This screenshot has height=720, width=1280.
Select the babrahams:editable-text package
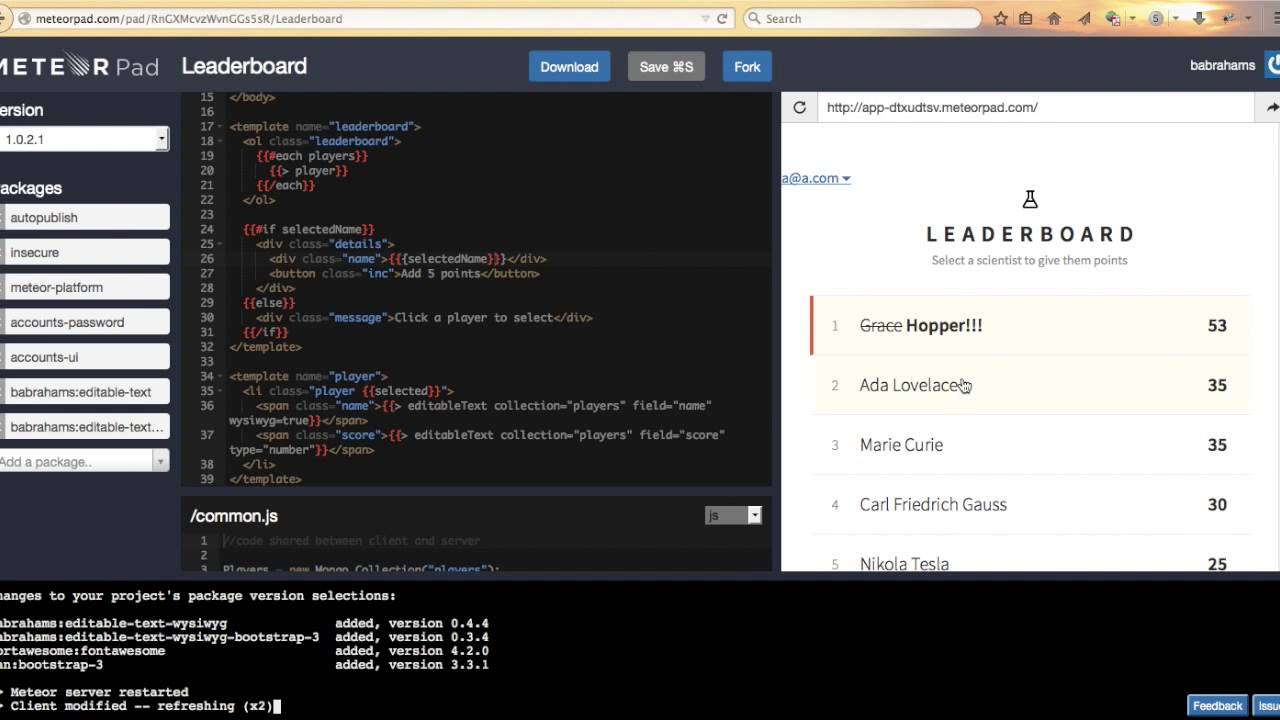point(85,392)
